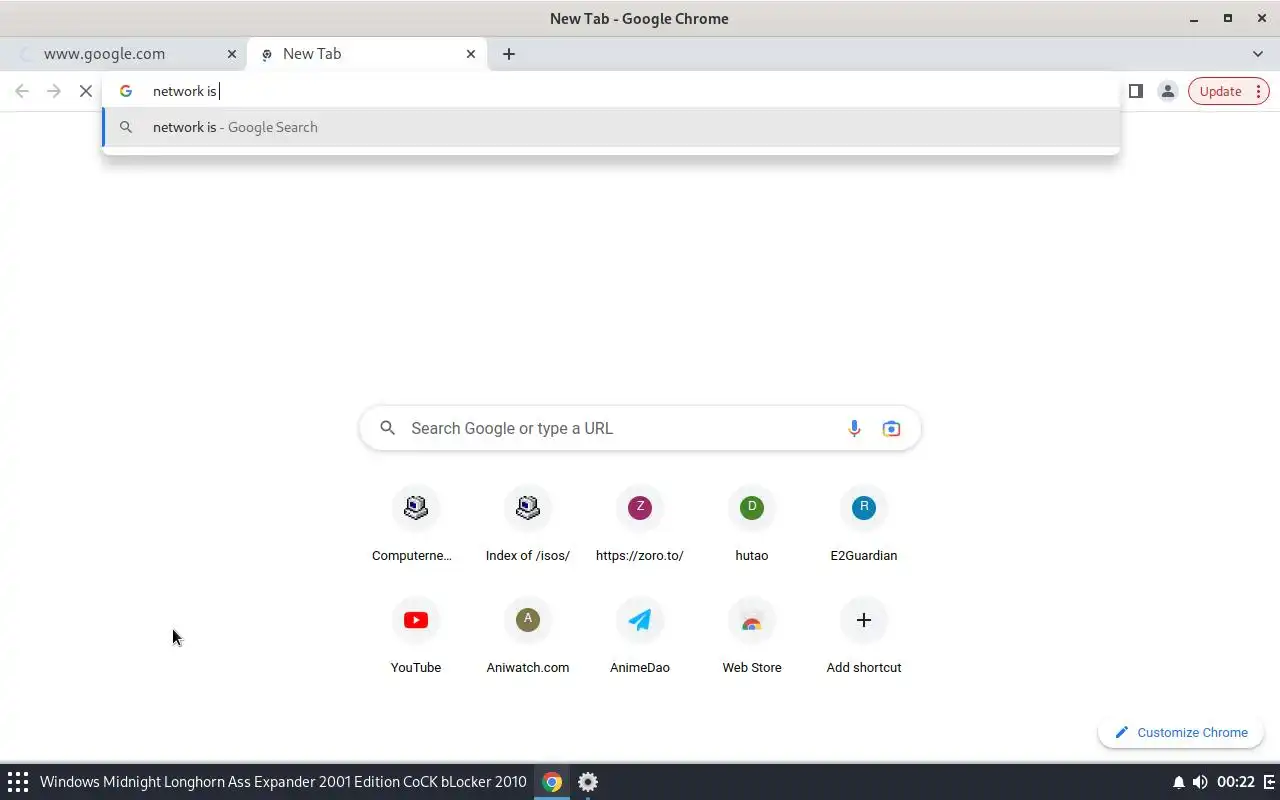Click magnifier icon in Google search box
This screenshot has width=1280, height=800.
[387, 428]
